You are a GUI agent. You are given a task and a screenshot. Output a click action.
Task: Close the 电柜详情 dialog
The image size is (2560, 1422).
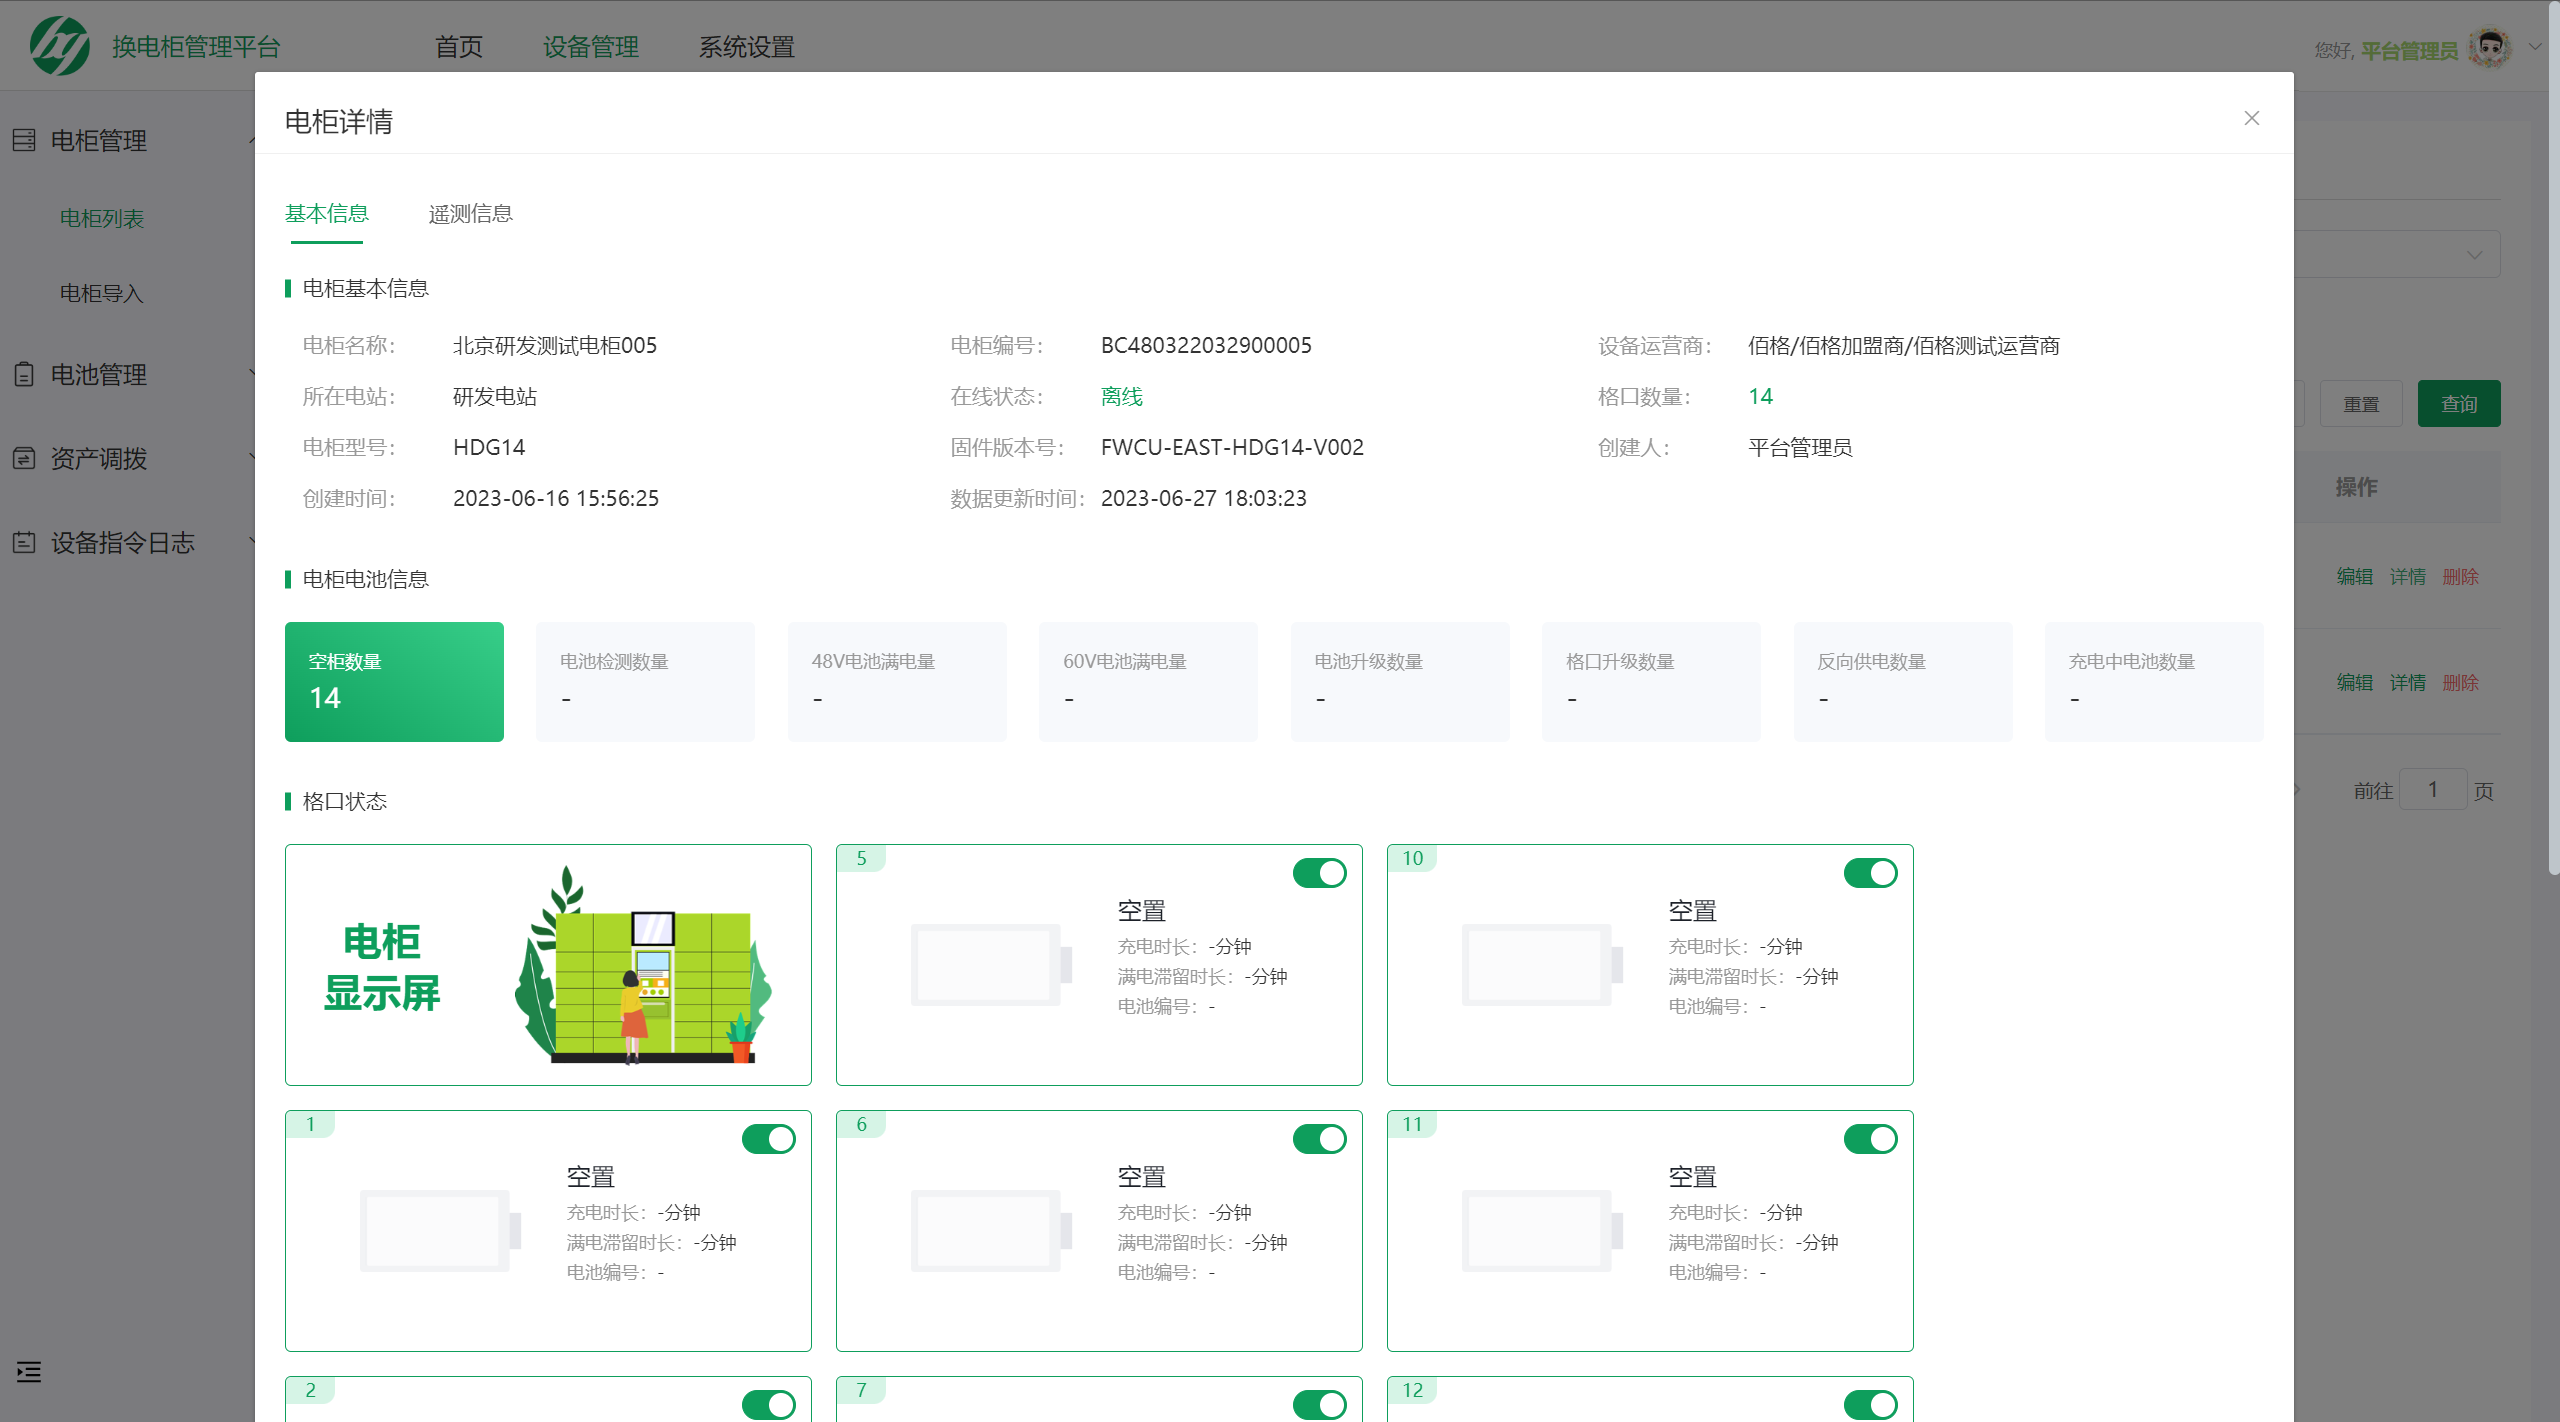tap(2251, 118)
